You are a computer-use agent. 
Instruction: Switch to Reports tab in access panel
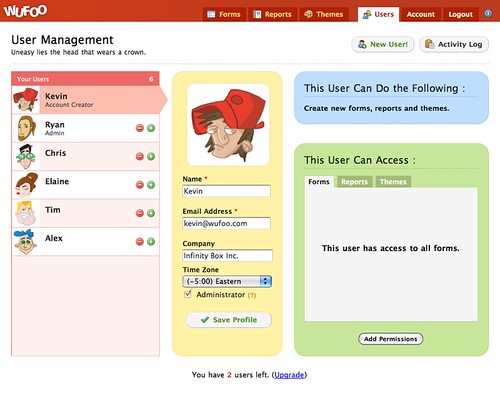(354, 182)
